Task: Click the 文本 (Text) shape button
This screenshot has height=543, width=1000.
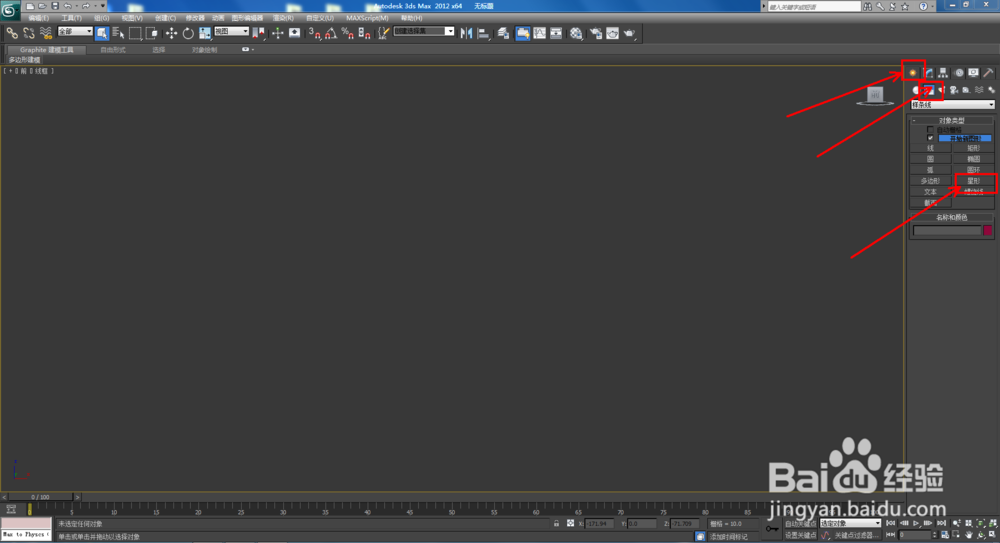Action: pos(930,192)
